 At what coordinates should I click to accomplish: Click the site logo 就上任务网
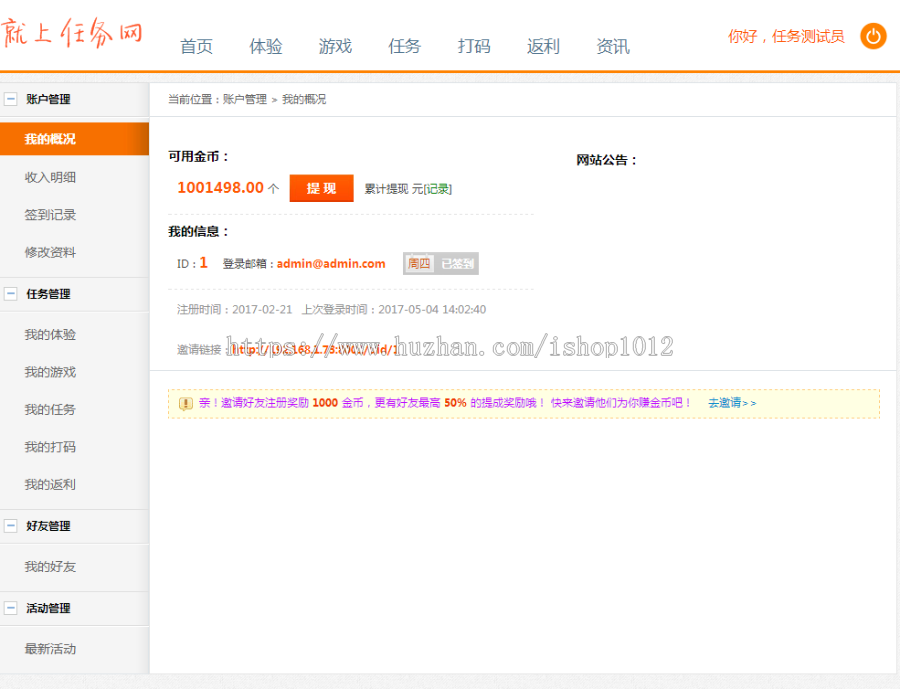point(71,32)
